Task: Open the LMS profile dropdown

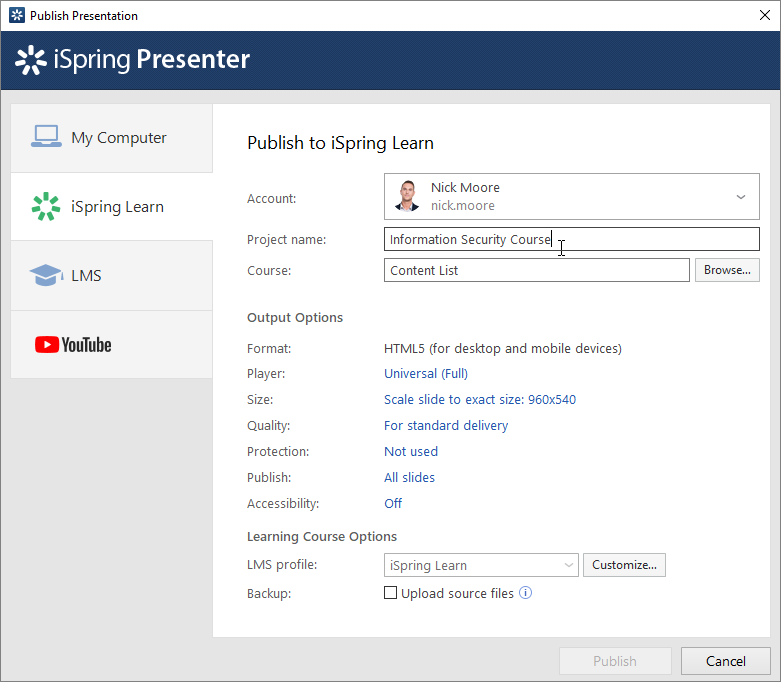Action: coord(481,565)
